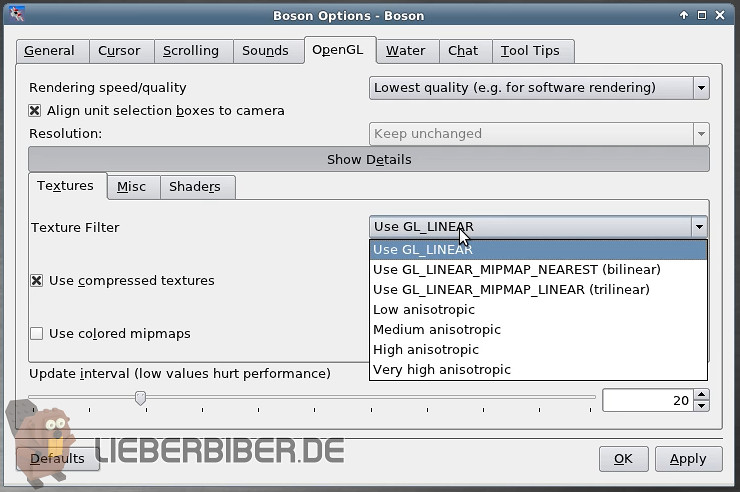Open the Rendering speed/quality dropdown
The image size is (740, 492).
click(539, 88)
